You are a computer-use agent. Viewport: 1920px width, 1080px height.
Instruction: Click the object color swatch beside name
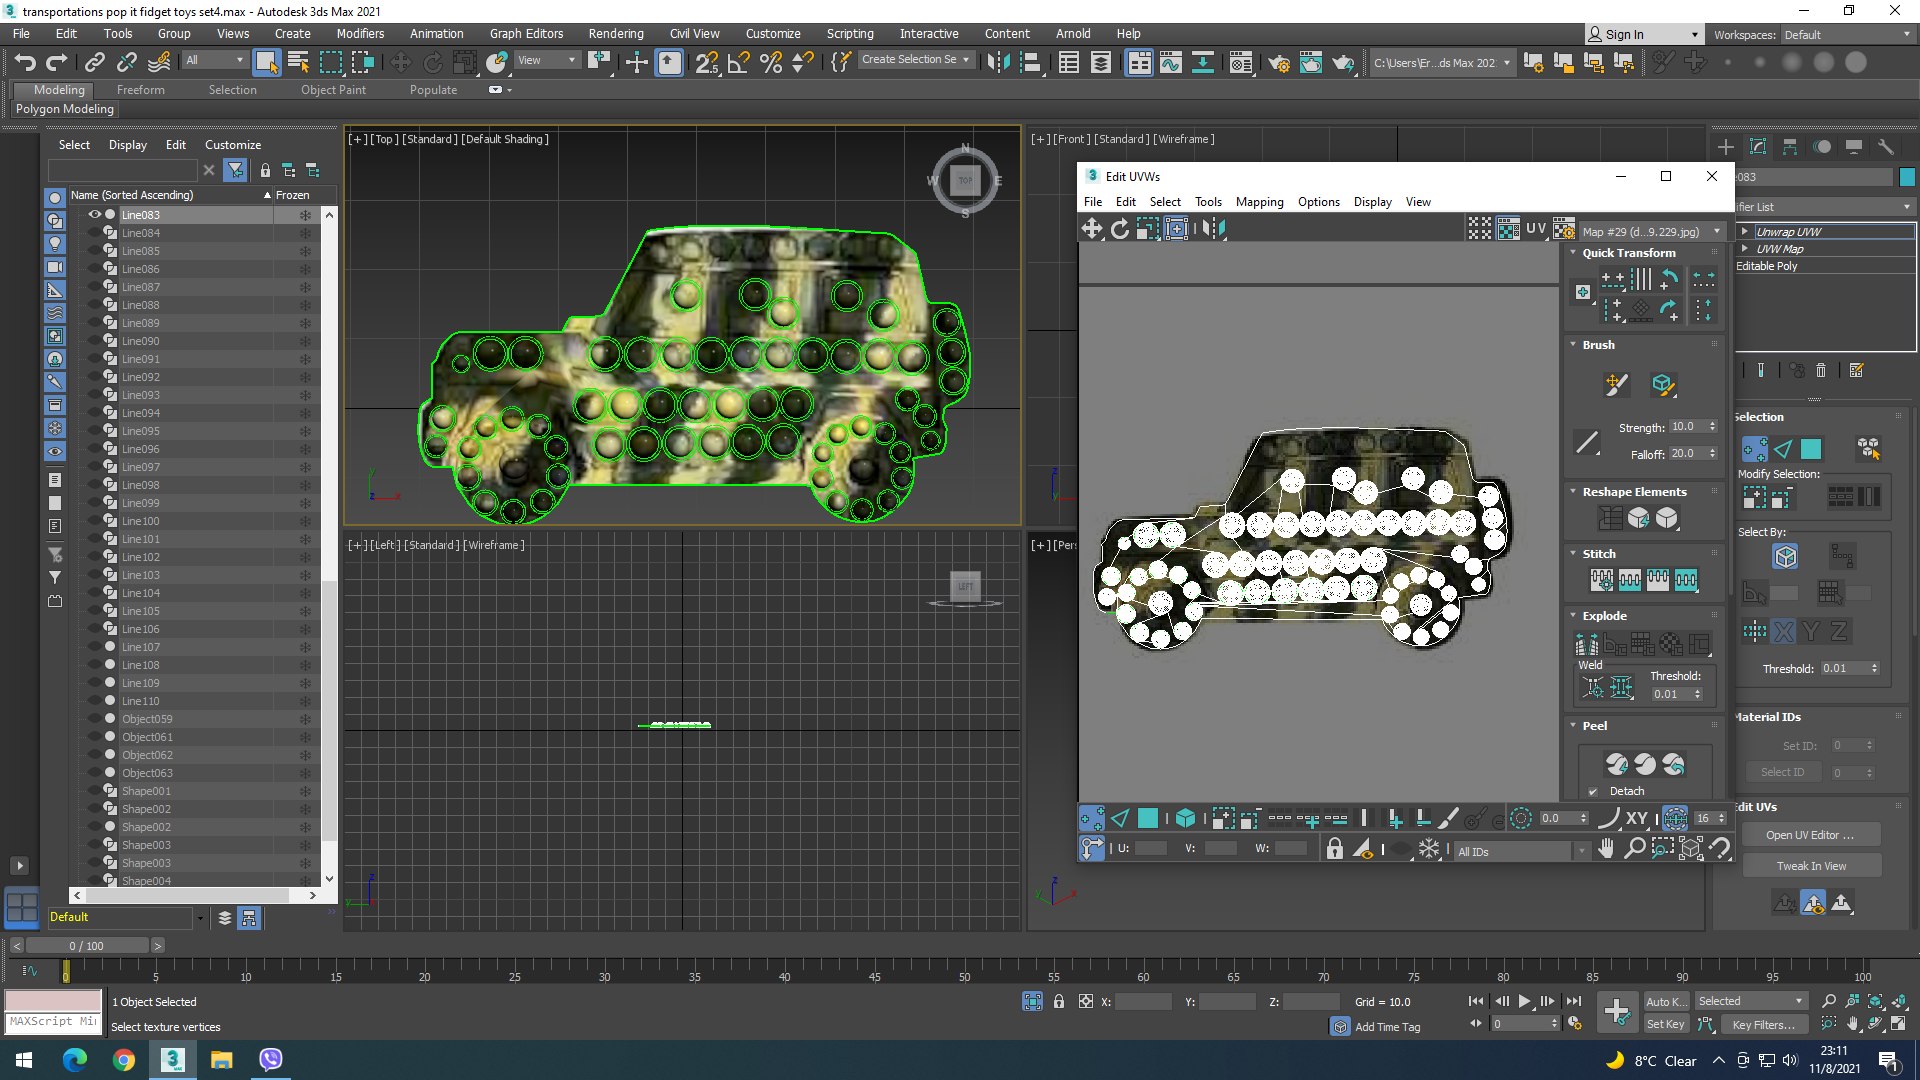(x=1907, y=177)
